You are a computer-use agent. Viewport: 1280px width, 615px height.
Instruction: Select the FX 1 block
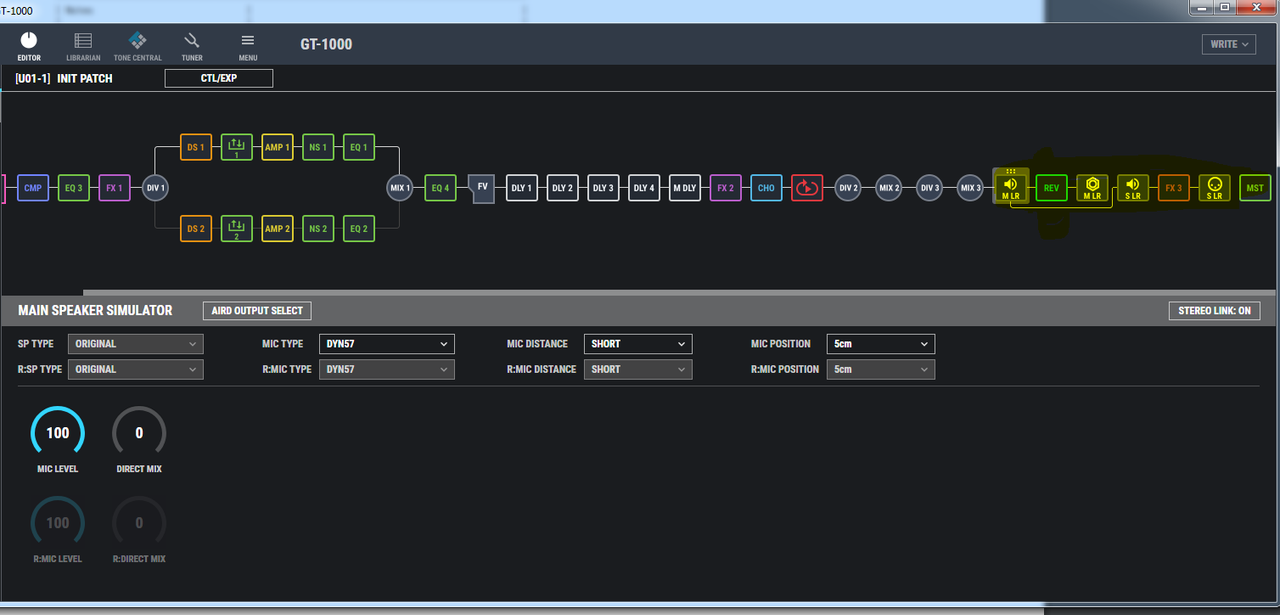click(x=115, y=187)
